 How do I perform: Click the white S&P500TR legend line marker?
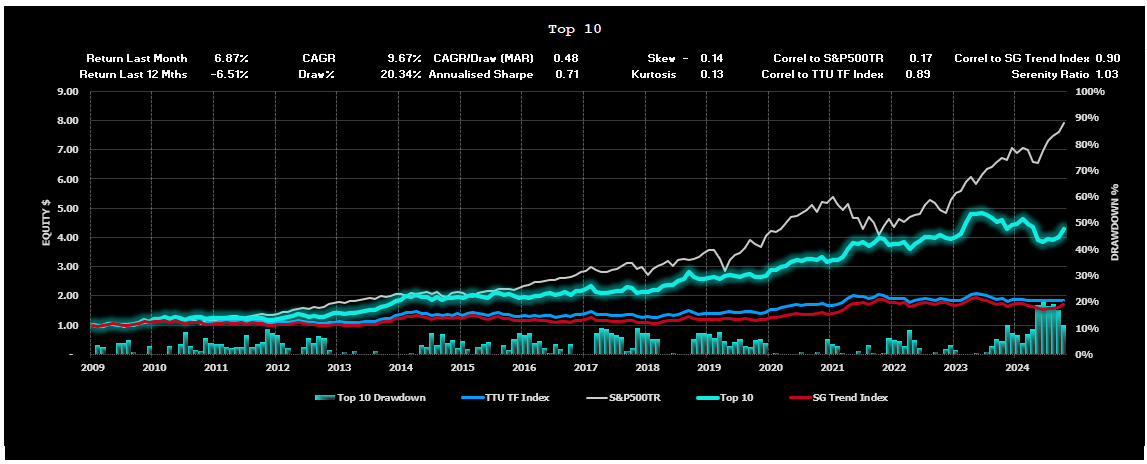click(x=598, y=397)
